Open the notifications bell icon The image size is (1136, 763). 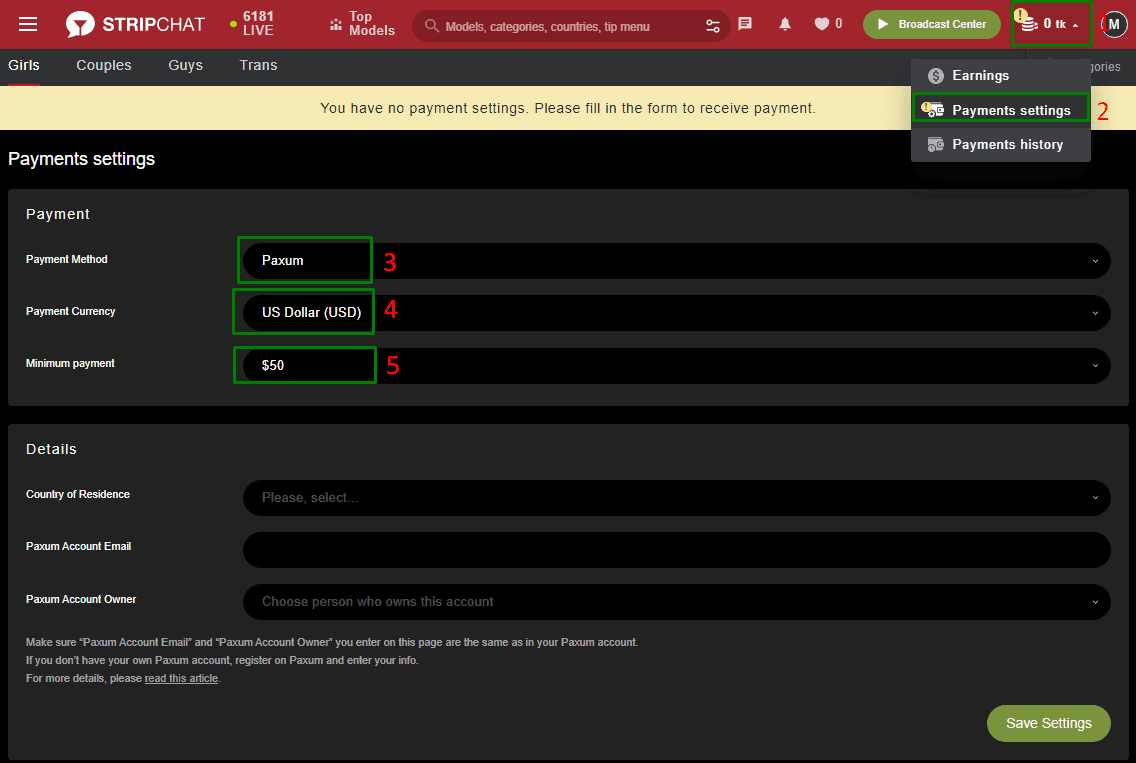tap(785, 24)
